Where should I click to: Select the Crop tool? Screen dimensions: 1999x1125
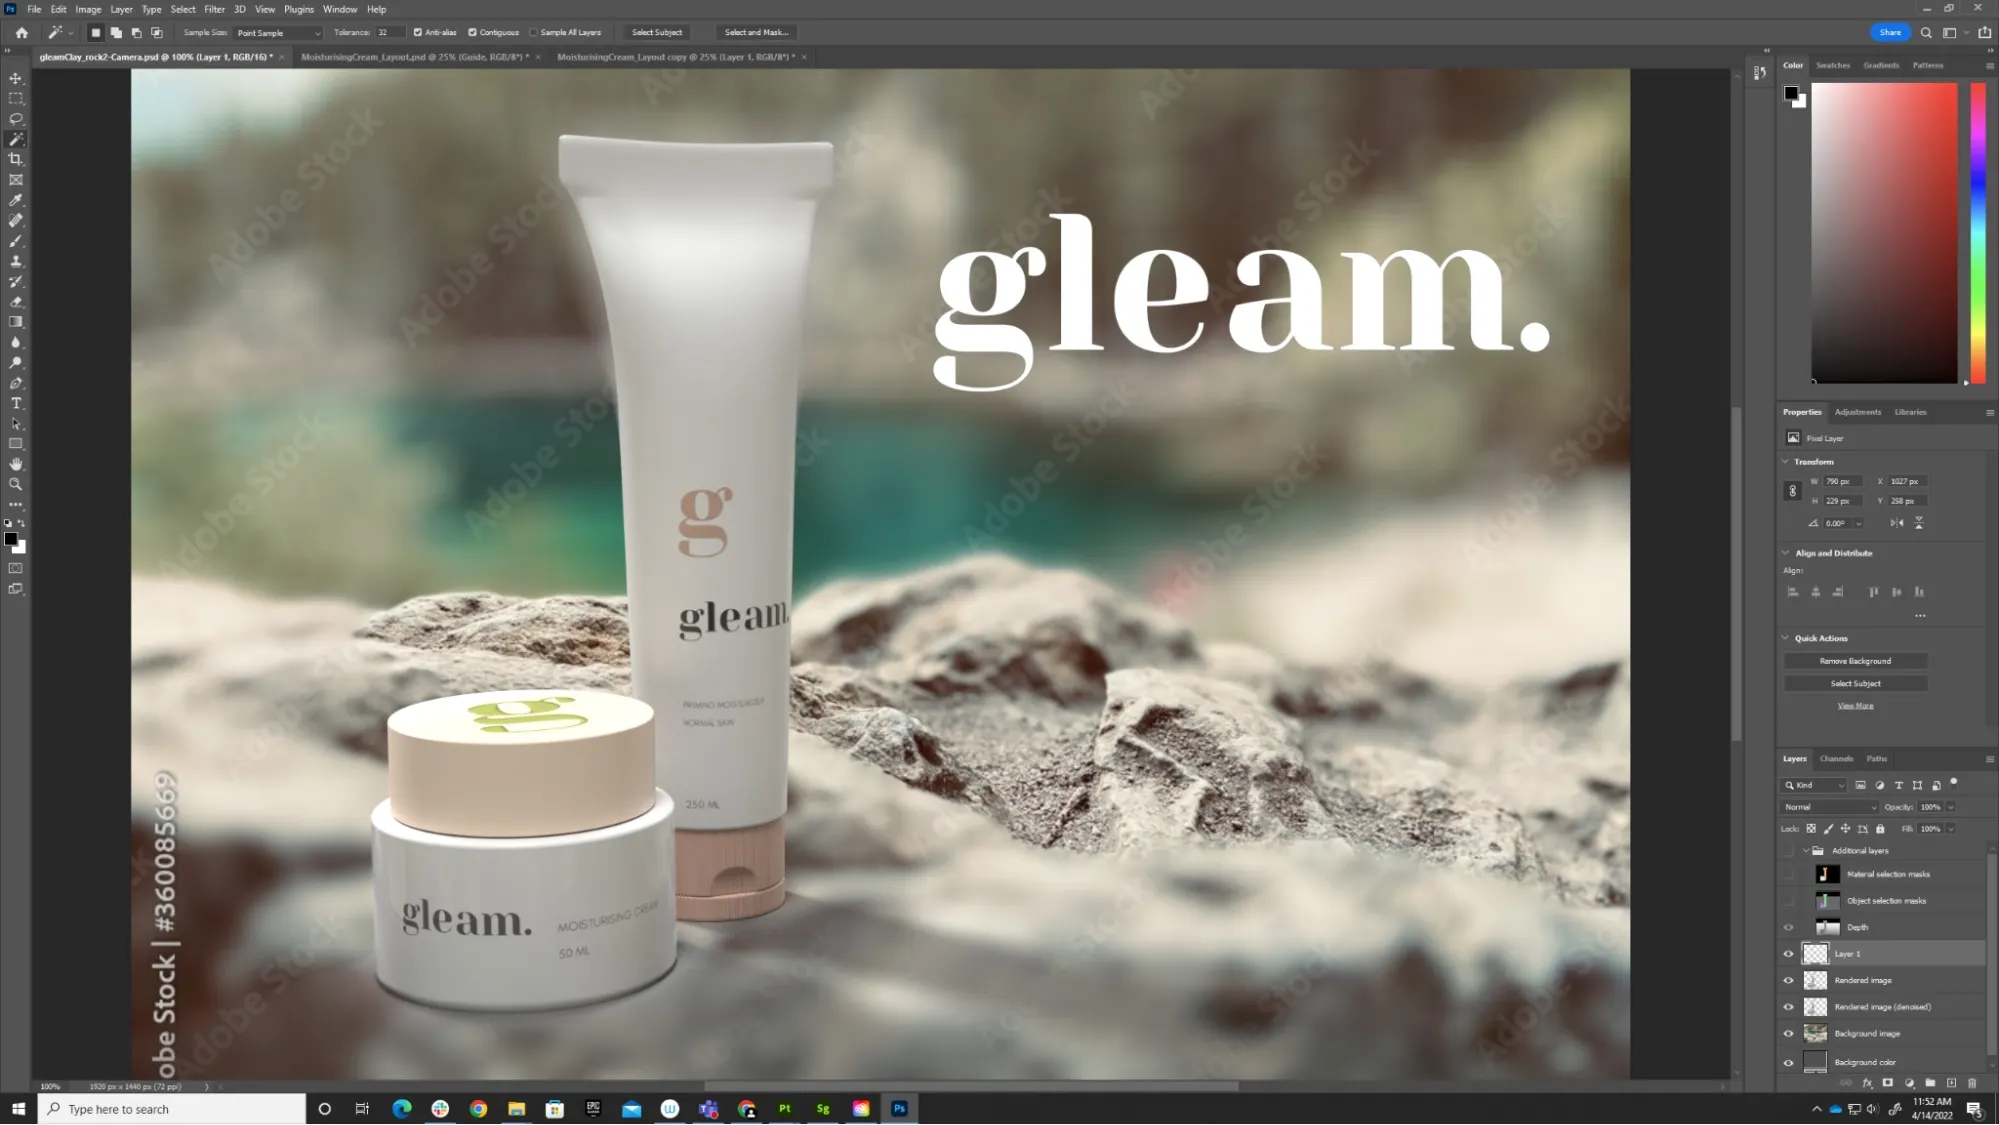point(16,160)
